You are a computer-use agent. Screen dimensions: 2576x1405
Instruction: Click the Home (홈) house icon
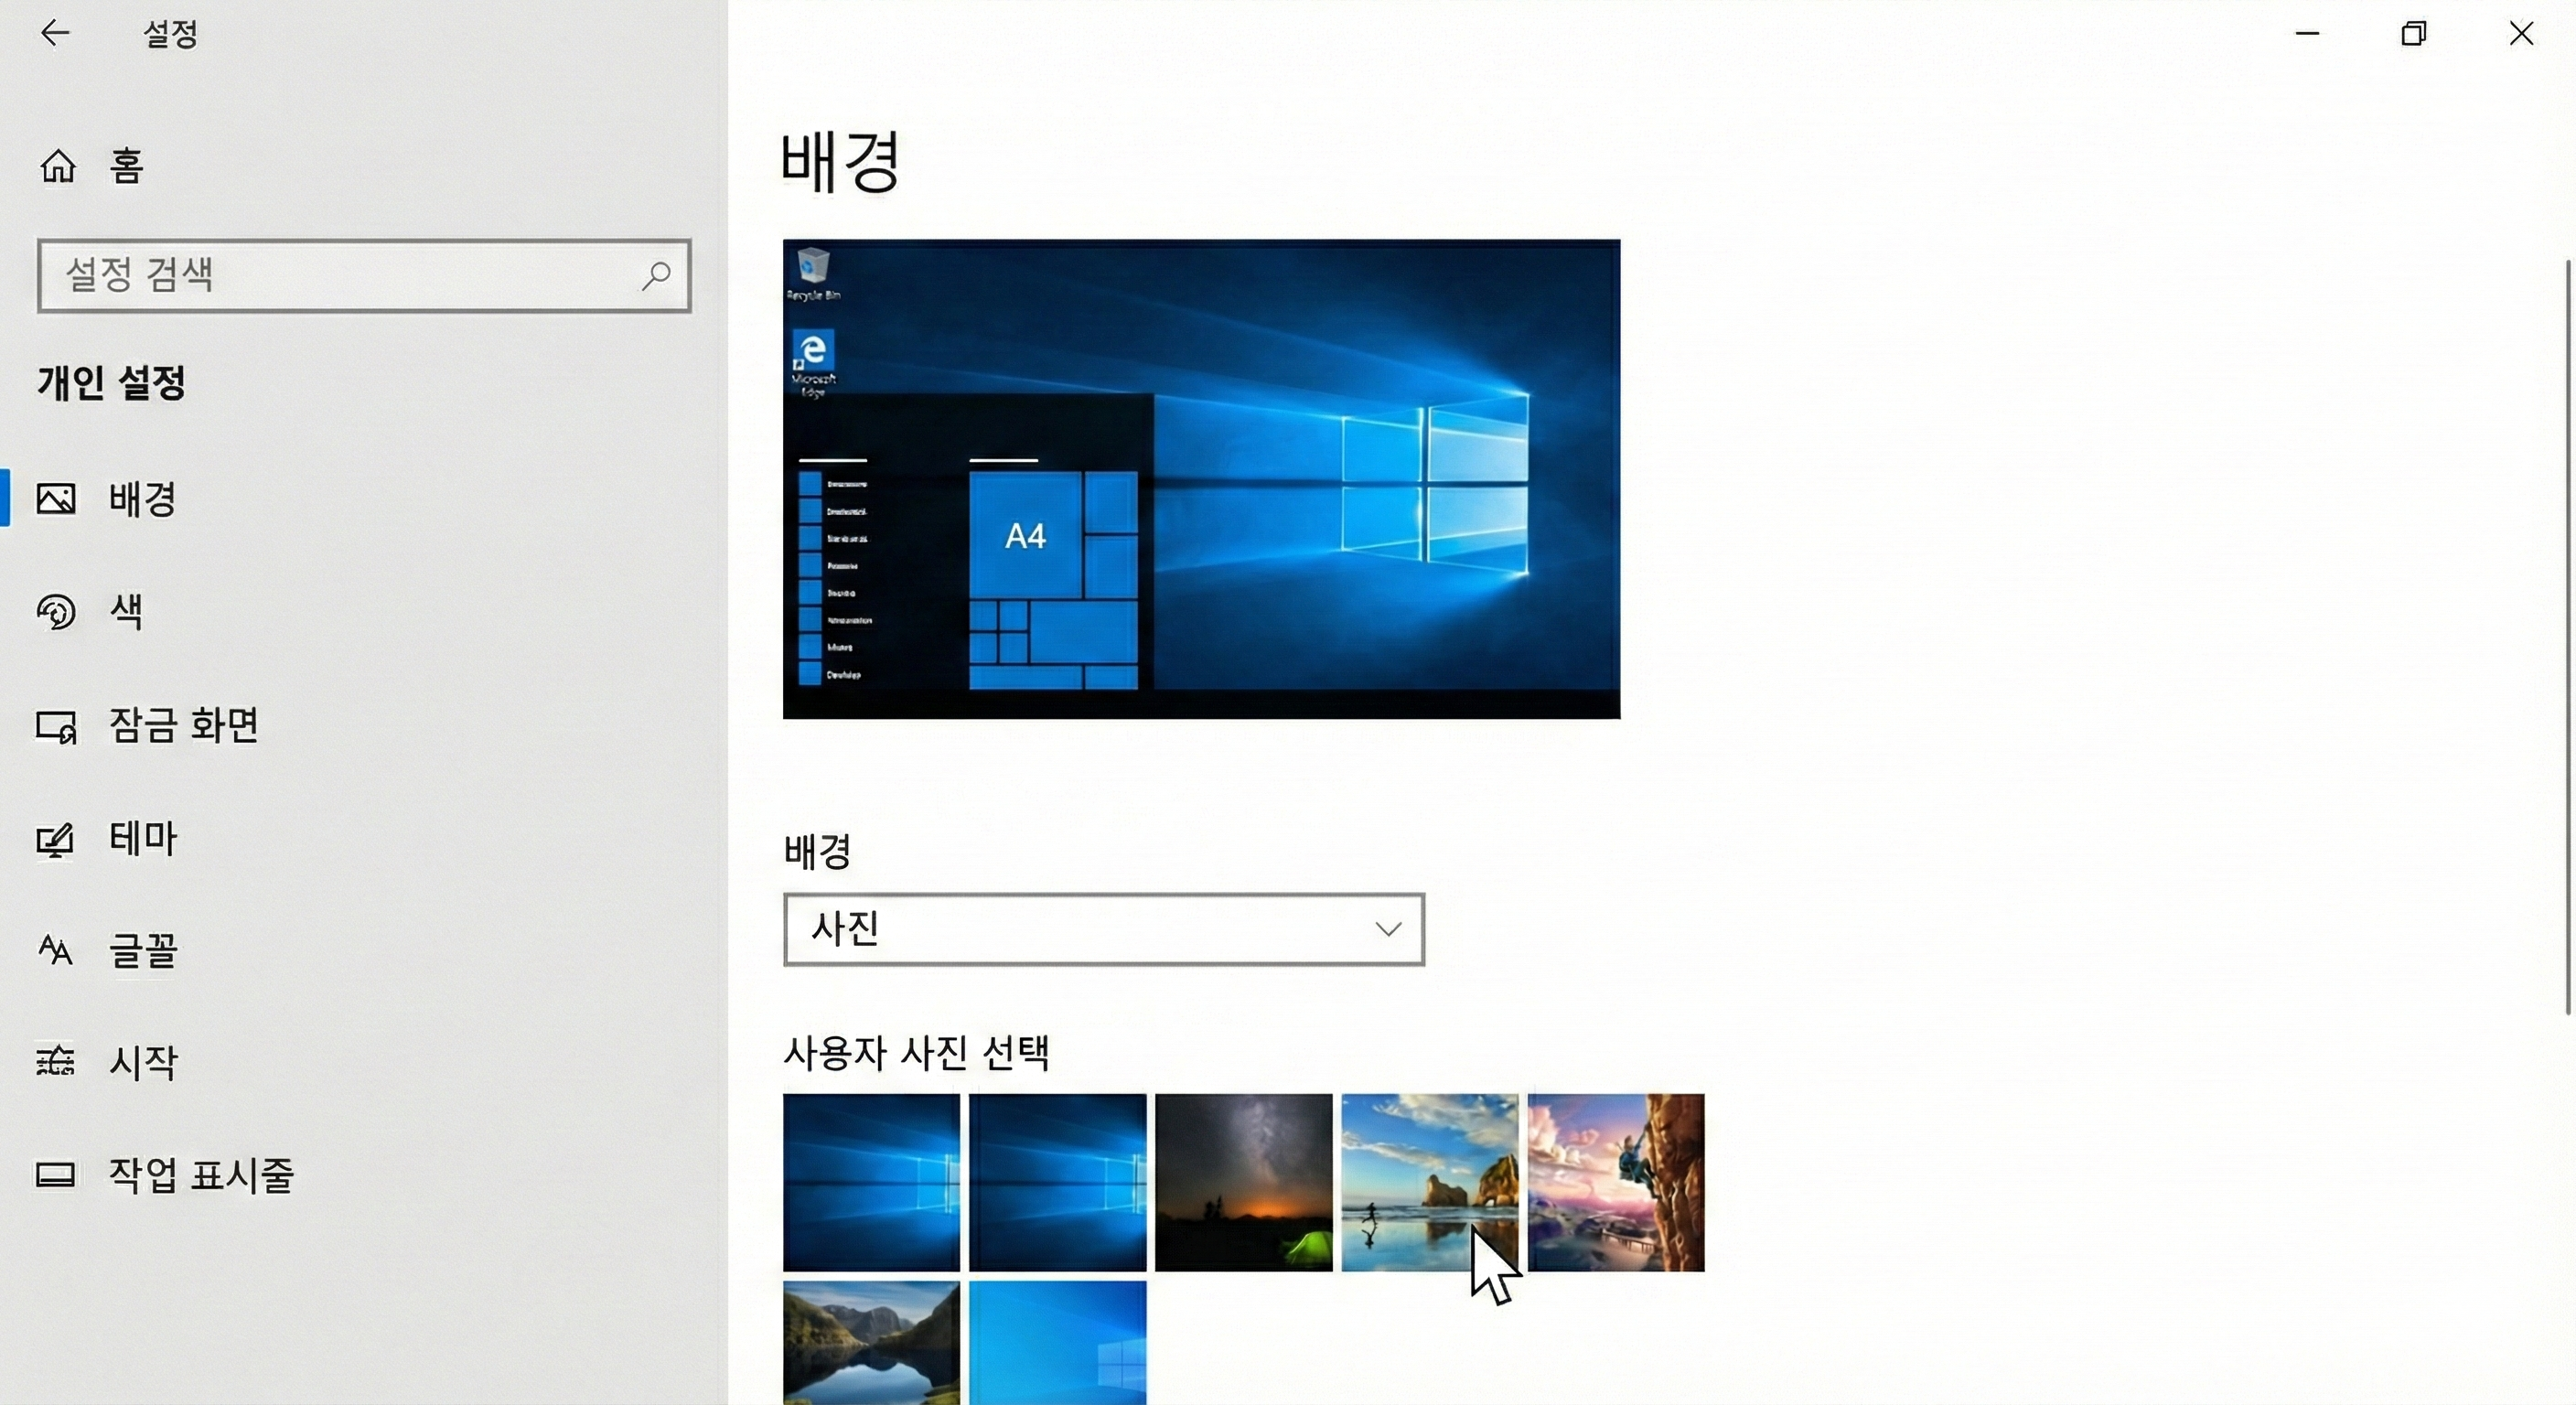click(58, 166)
